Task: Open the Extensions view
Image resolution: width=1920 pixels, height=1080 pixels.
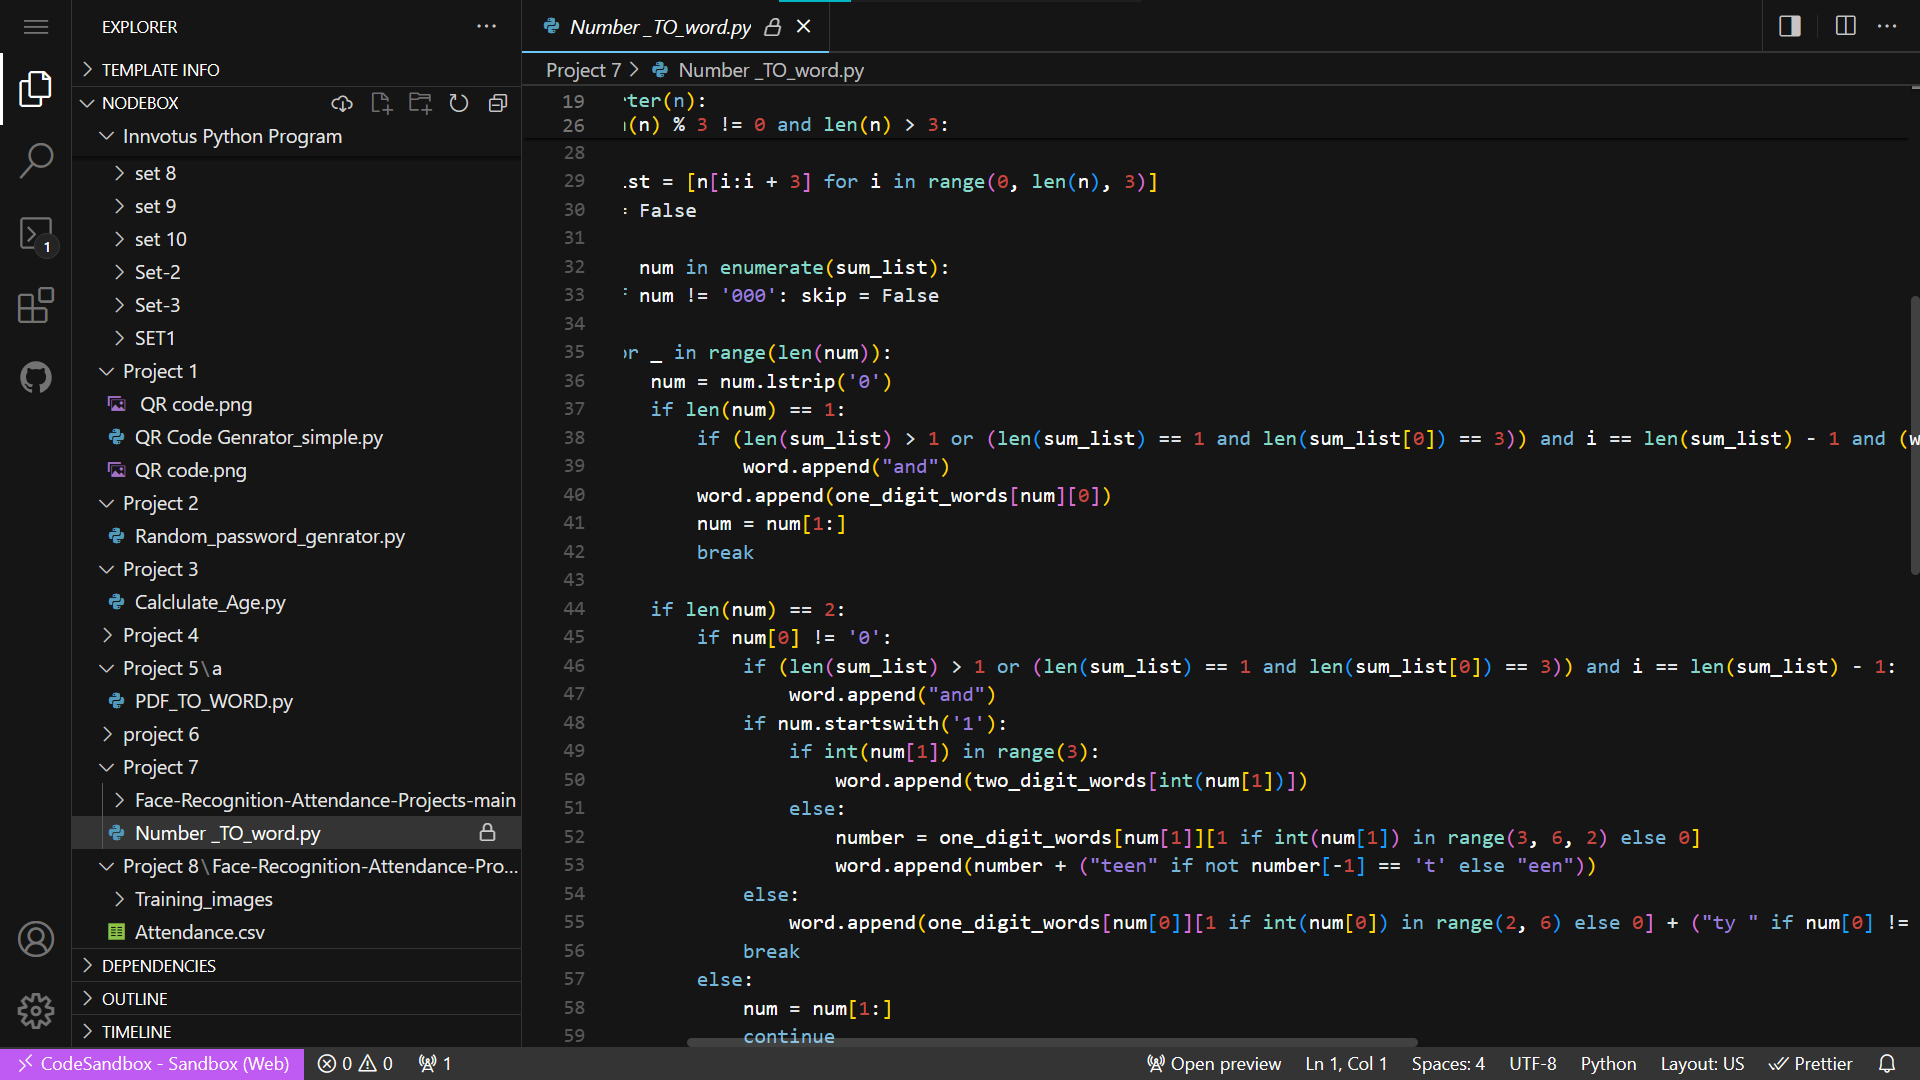Action: [x=36, y=305]
